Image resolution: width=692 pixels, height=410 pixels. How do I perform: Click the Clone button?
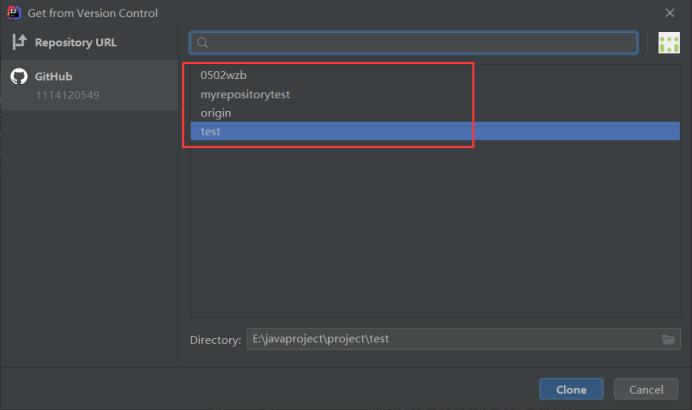[x=571, y=389]
